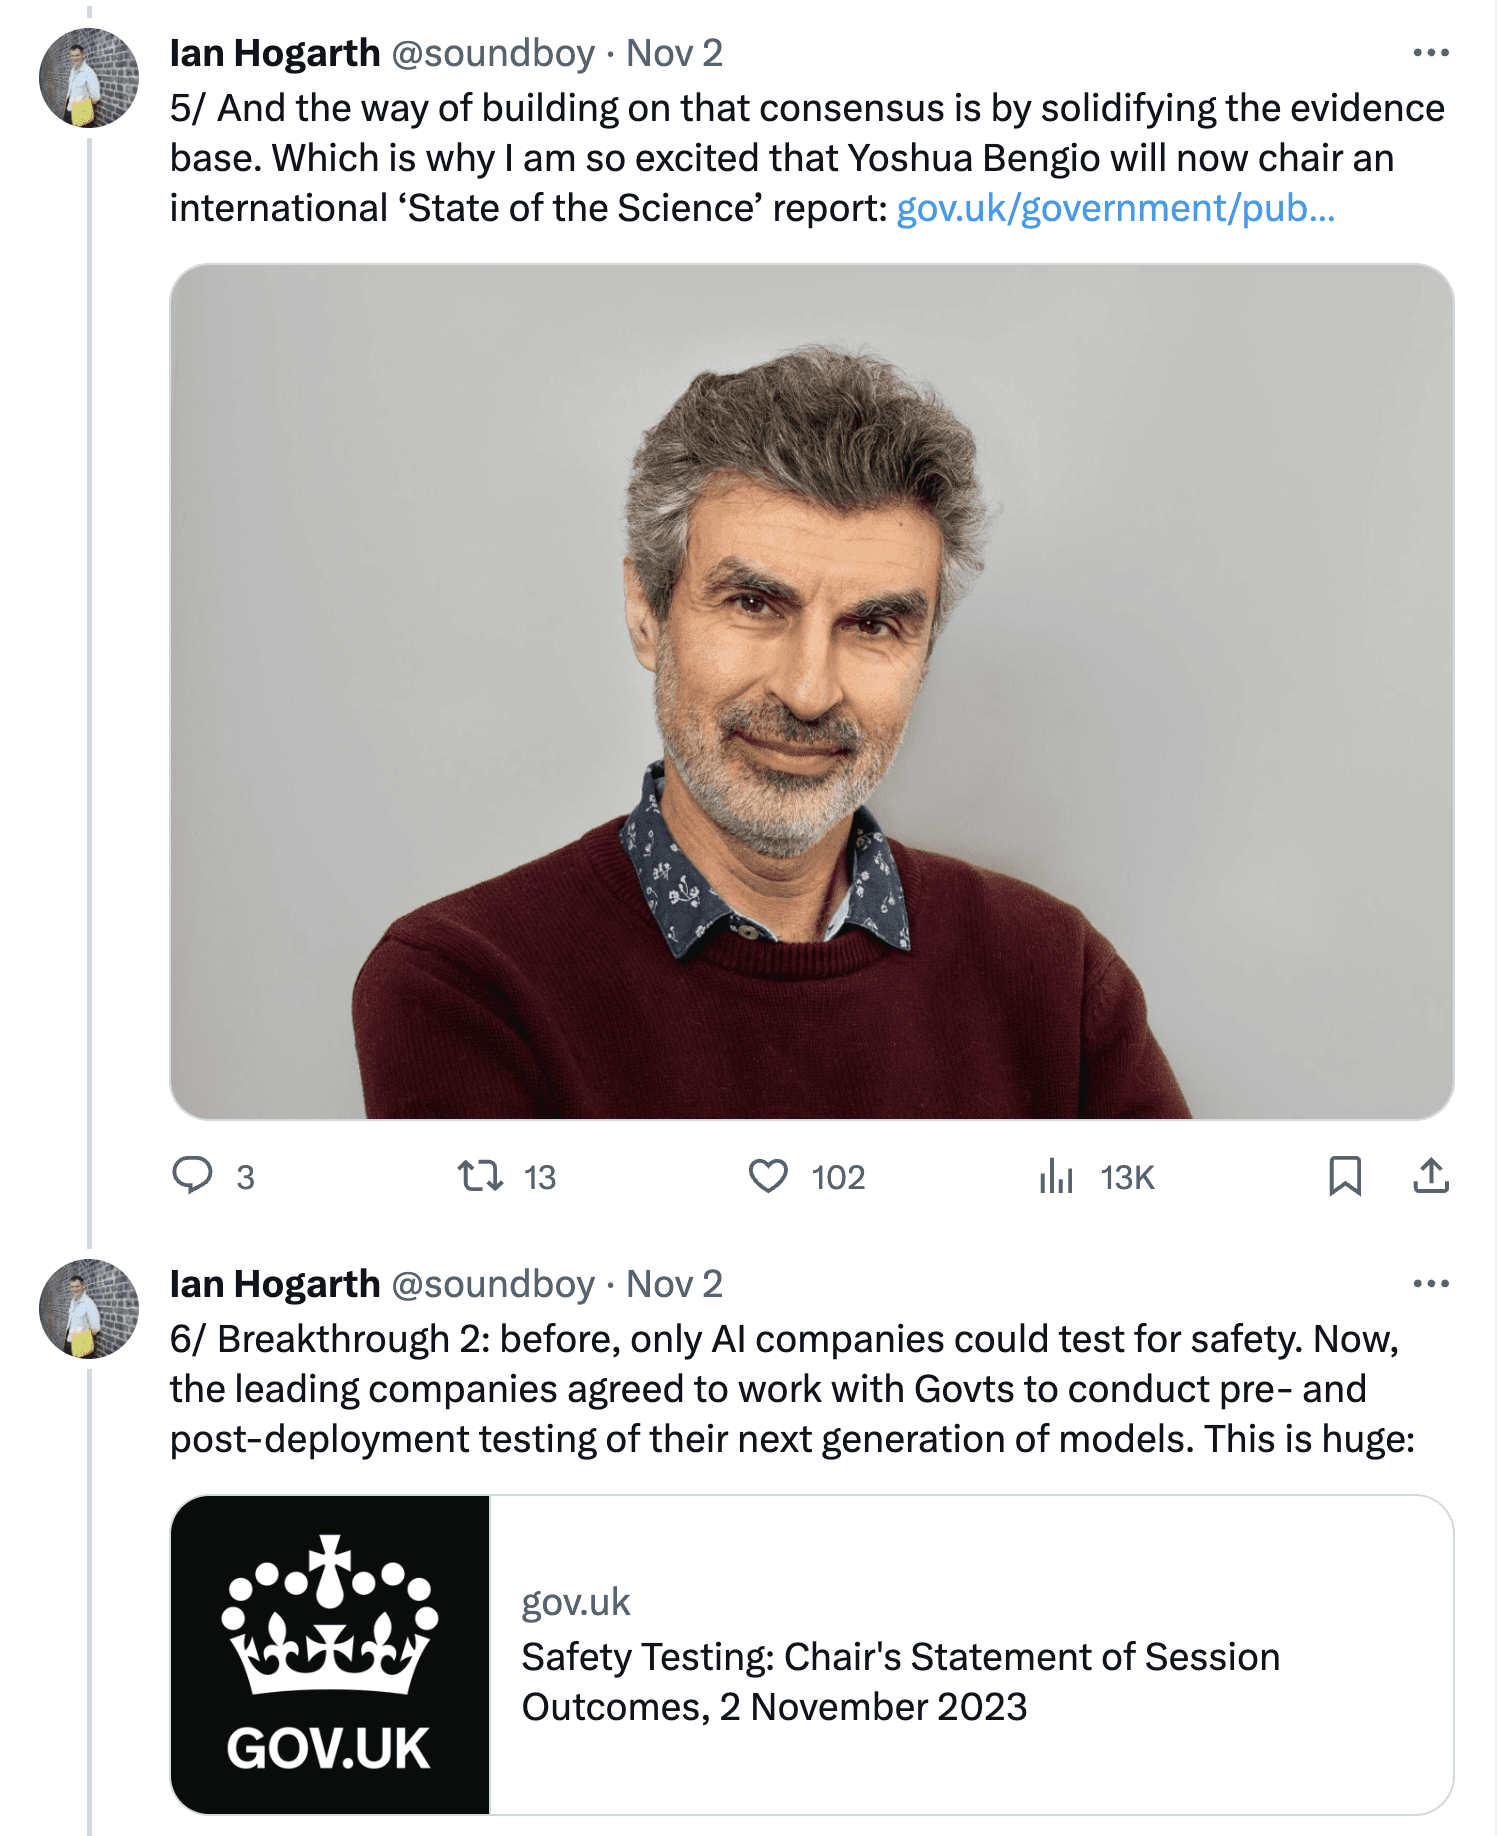The width and height of the screenshot is (1512, 1836).
Task: Open the gov.uk/government/pub… link
Action: click(x=1116, y=208)
